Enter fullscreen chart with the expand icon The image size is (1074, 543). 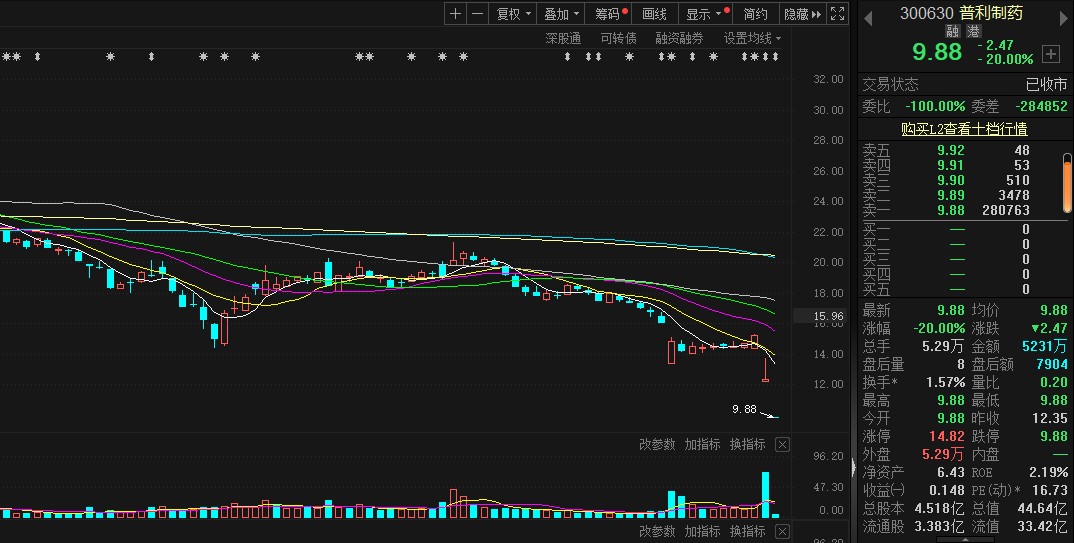[x=838, y=14]
